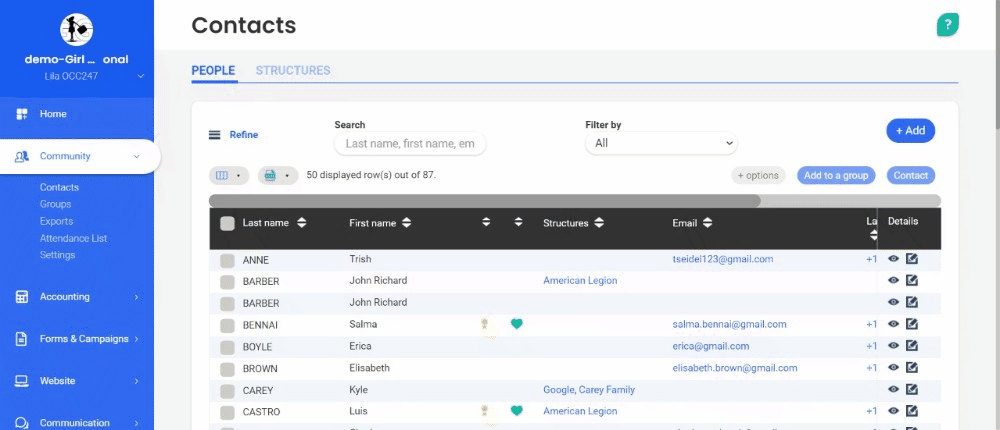Edit the CAREY Kyle contact

(x=912, y=389)
